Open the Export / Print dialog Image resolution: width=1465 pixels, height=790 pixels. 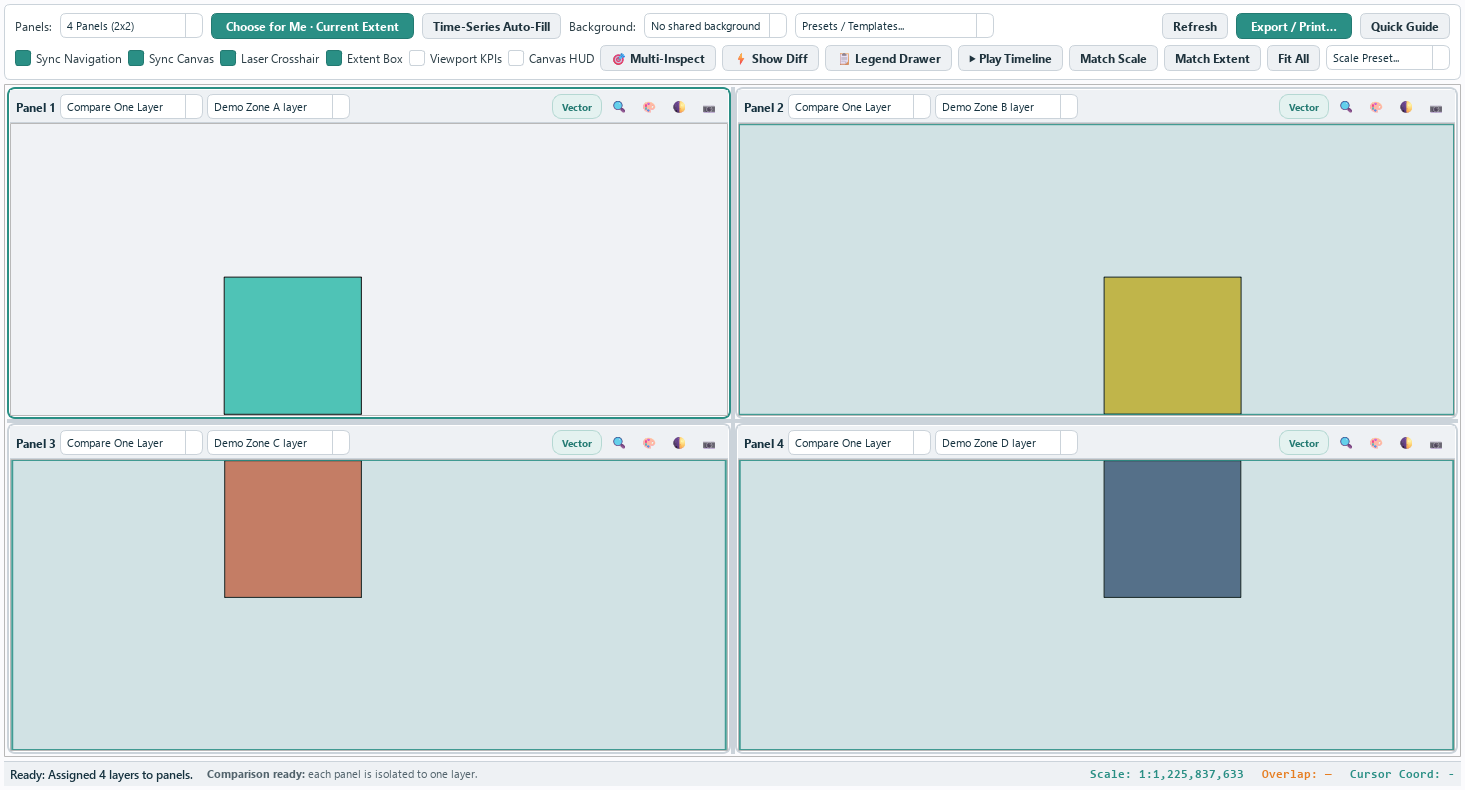(1293, 26)
